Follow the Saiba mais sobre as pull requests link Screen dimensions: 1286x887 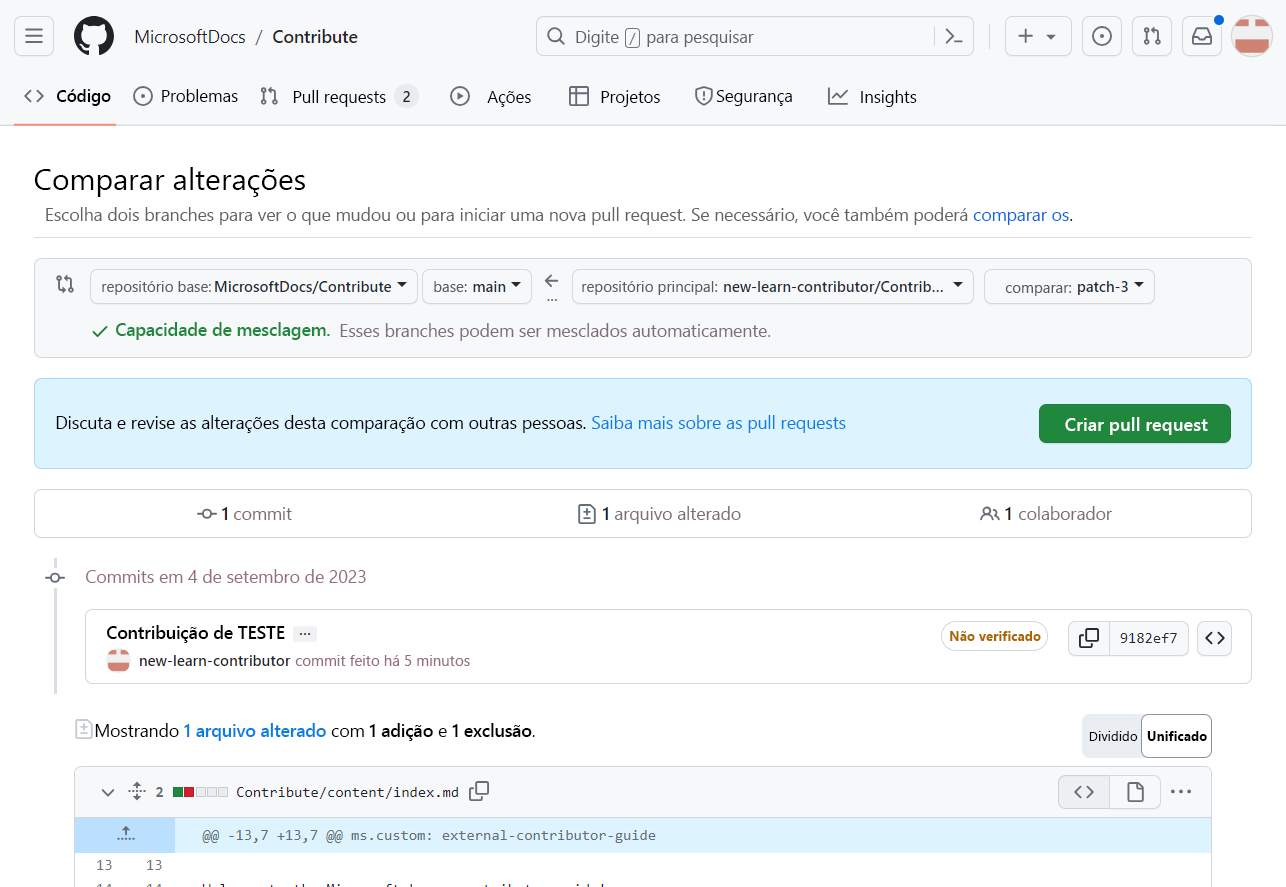(718, 423)
